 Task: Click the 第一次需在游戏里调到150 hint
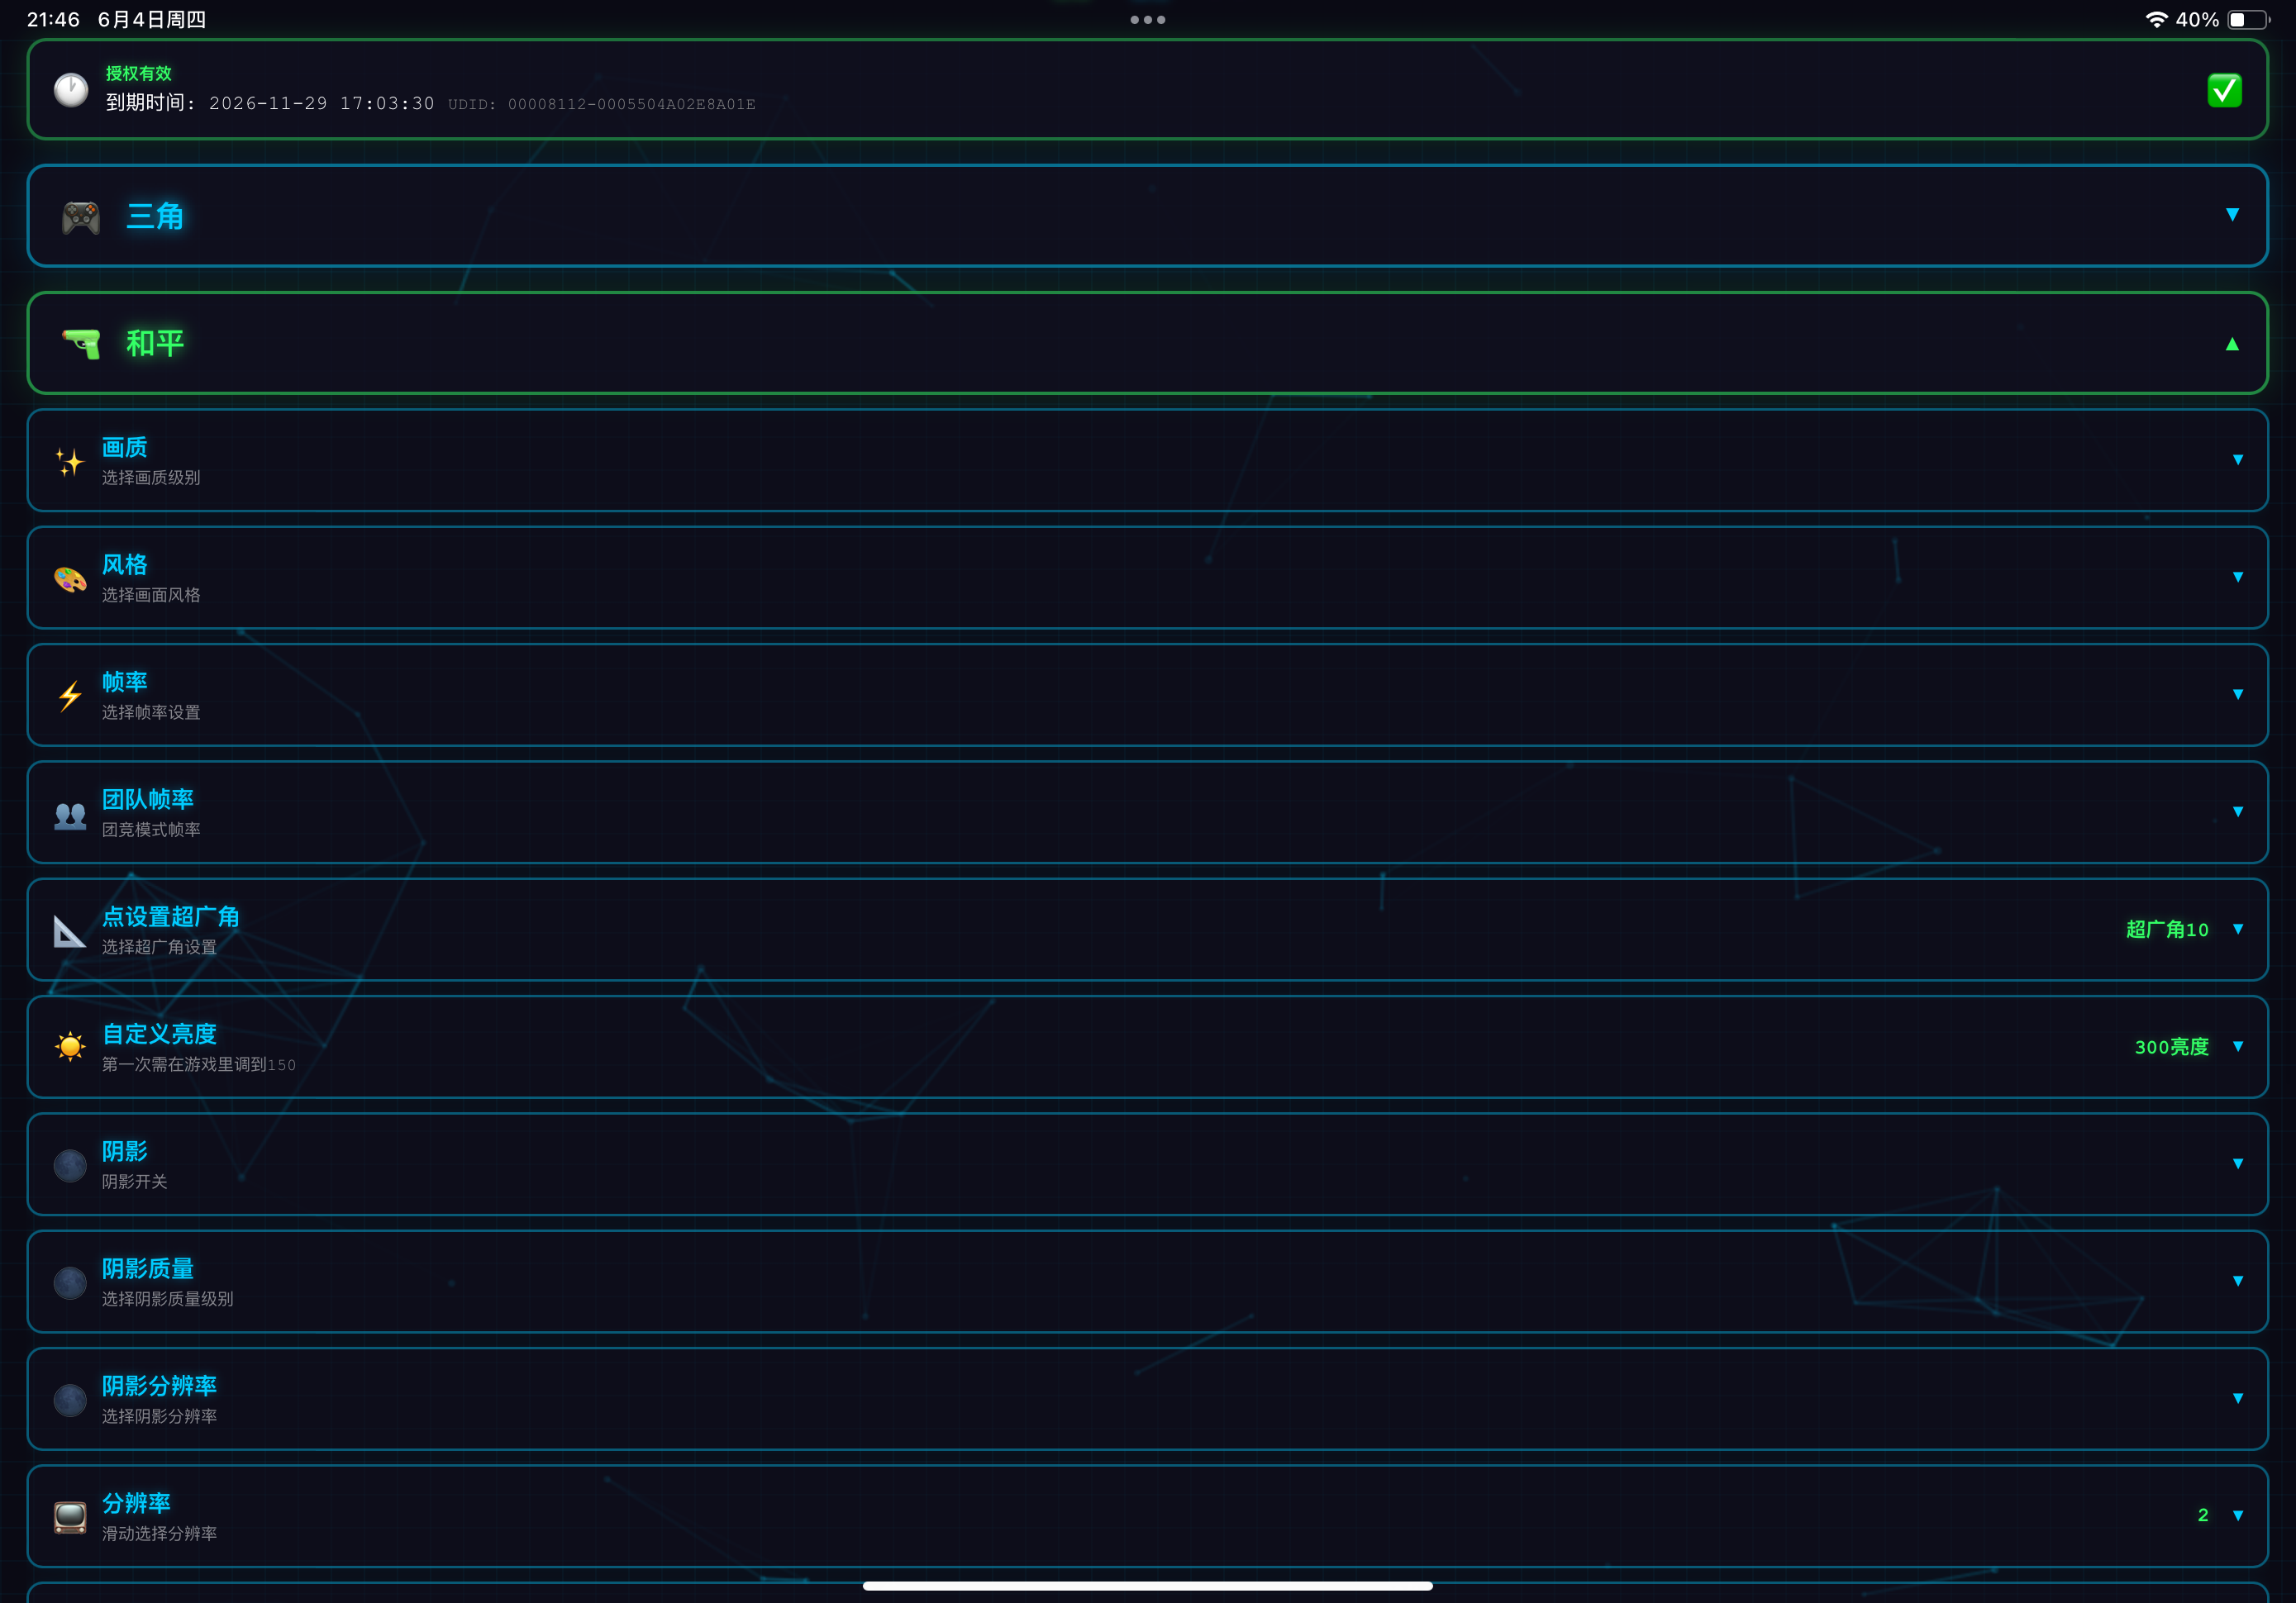point(199,1065)
